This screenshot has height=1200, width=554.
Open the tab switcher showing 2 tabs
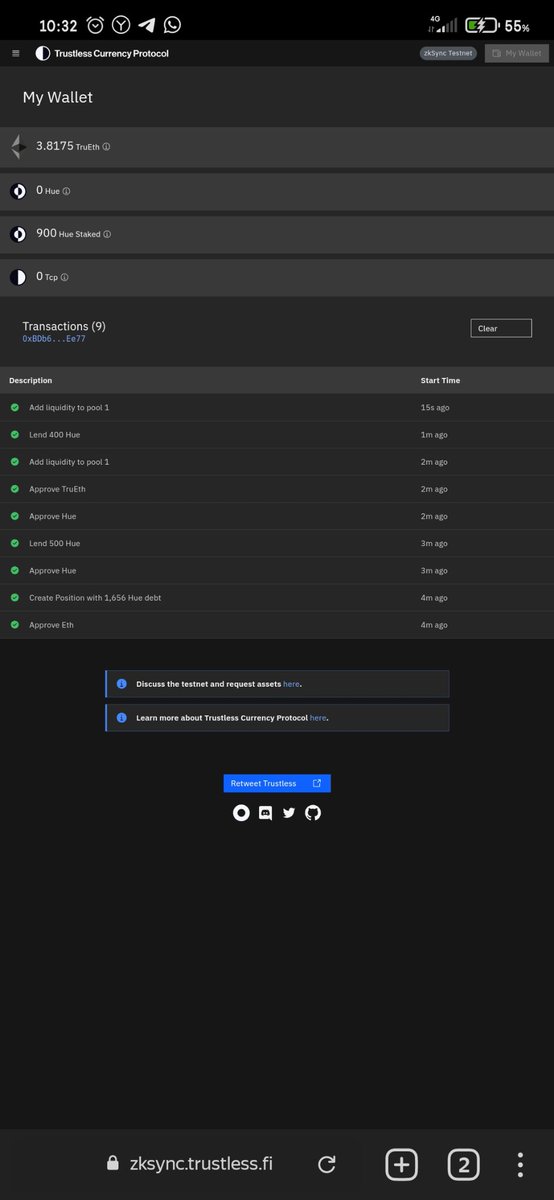pos(463,1164)
